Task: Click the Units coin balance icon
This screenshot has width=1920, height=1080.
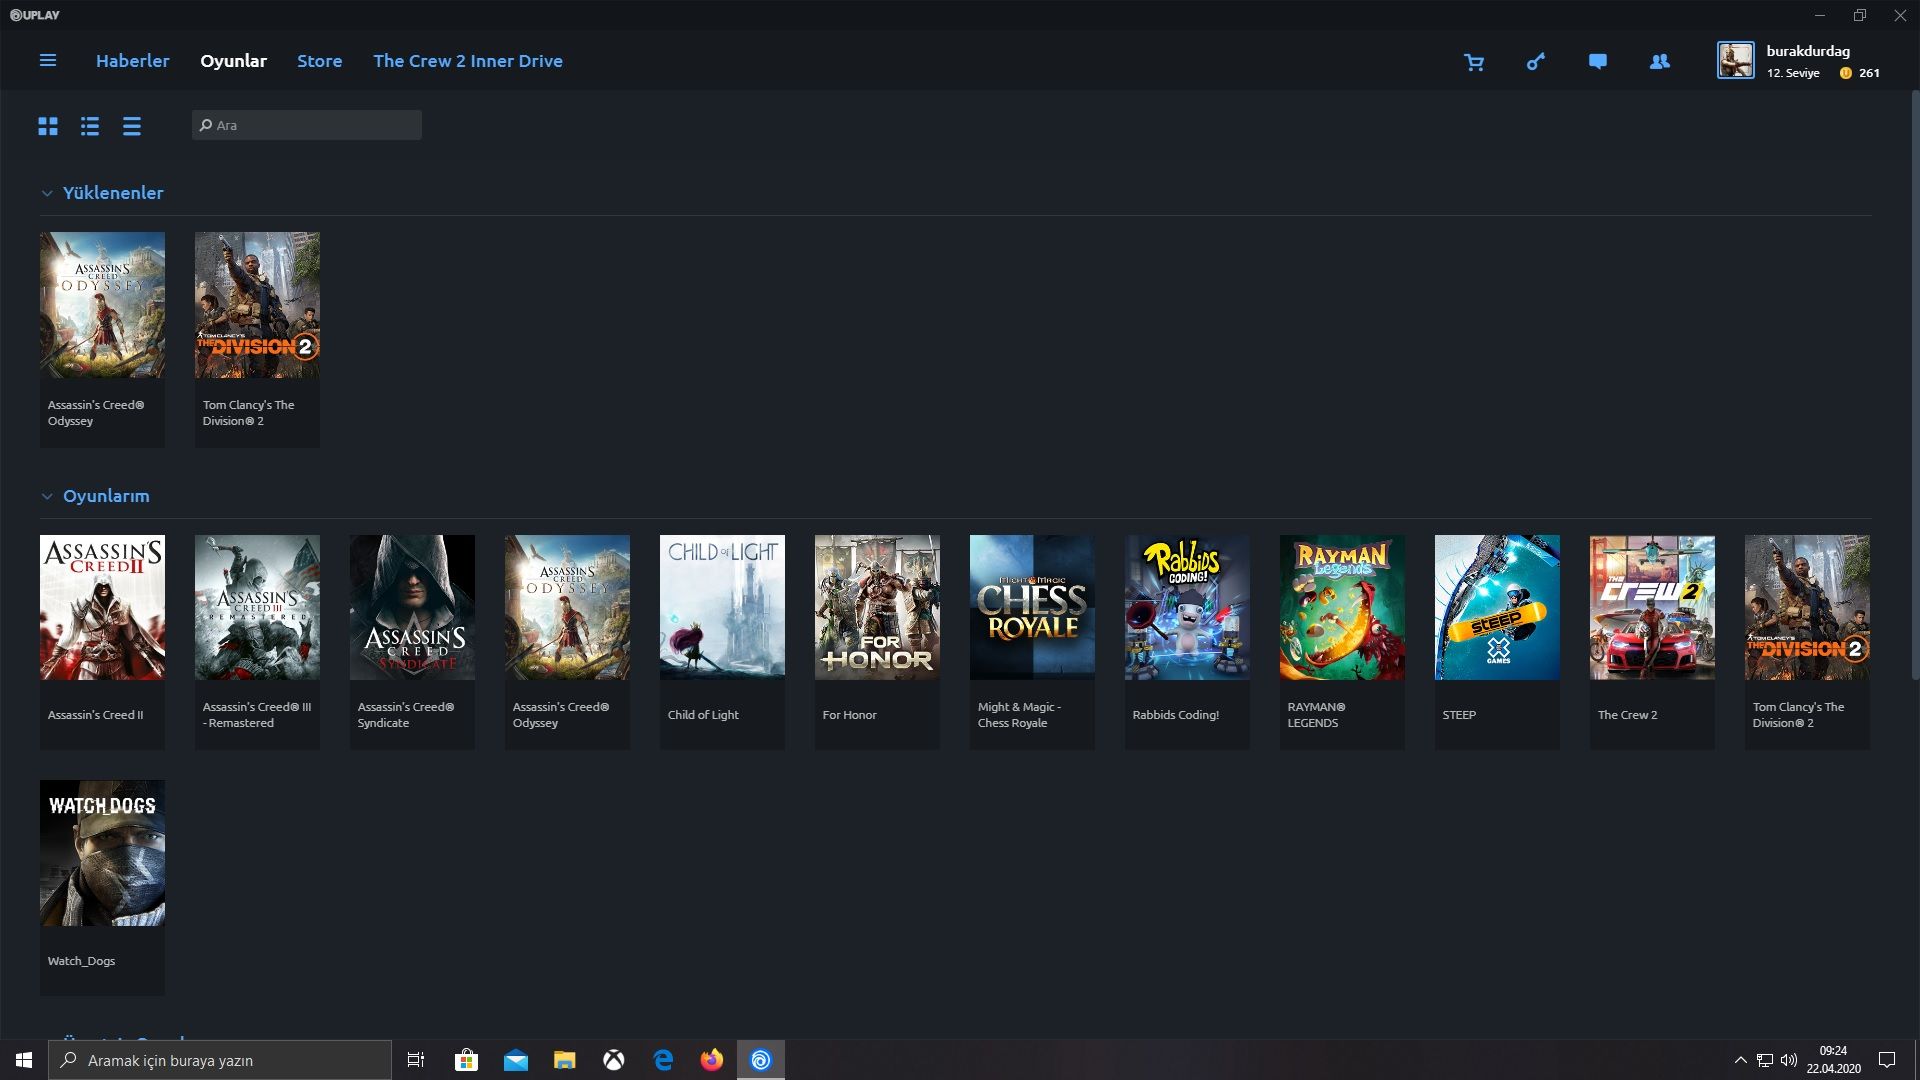Action: tap(1845, 73)
